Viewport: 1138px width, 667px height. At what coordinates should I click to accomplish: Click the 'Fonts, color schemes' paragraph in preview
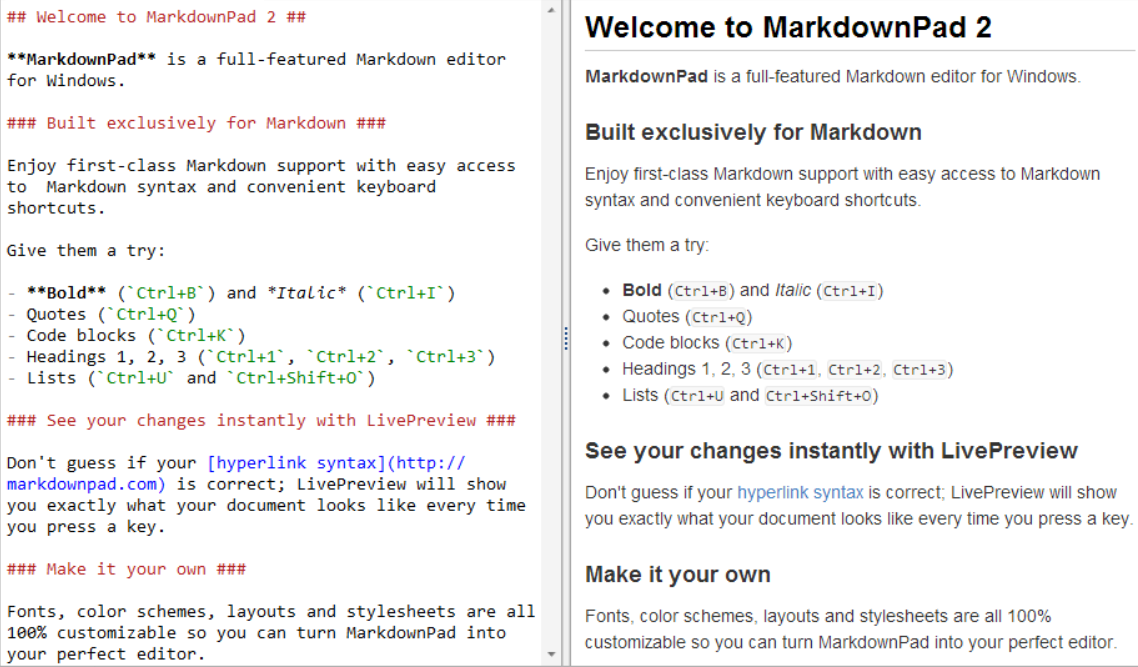(x=851, y=629)
